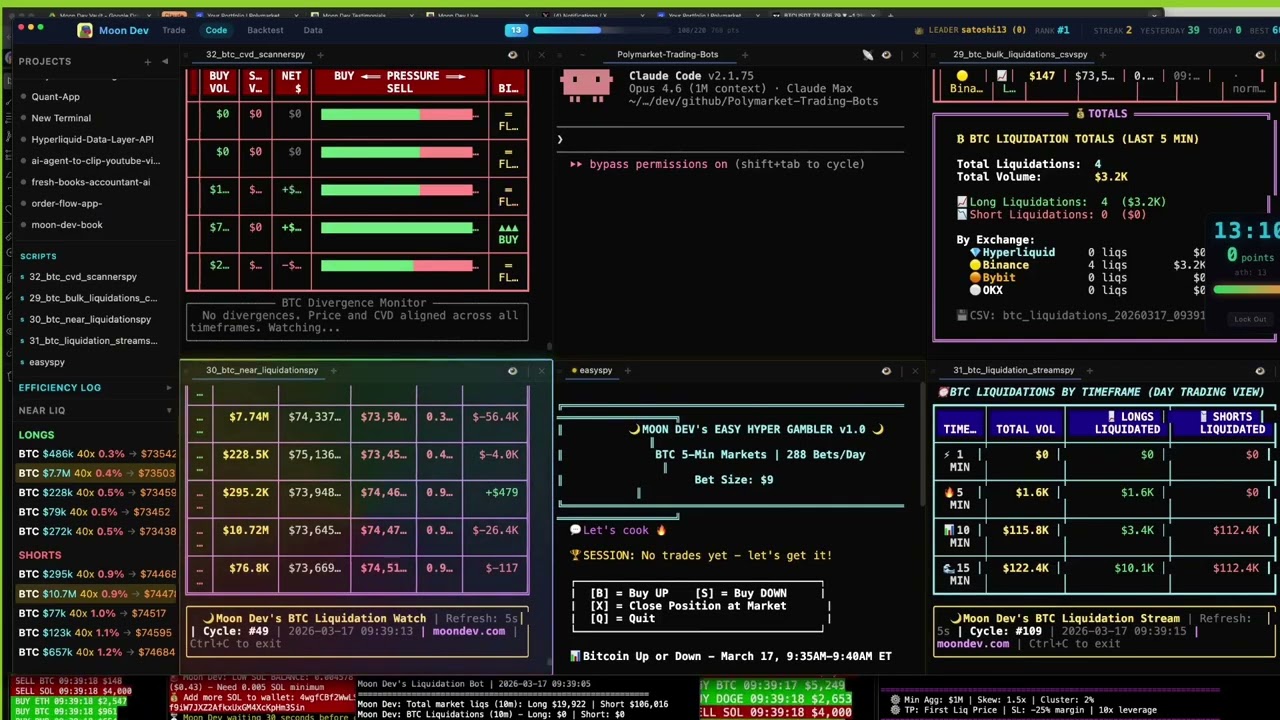Open the fresh-books-accountant-ai project
The height and width of the screenshot is (720, 1280).
pos(90,182)
